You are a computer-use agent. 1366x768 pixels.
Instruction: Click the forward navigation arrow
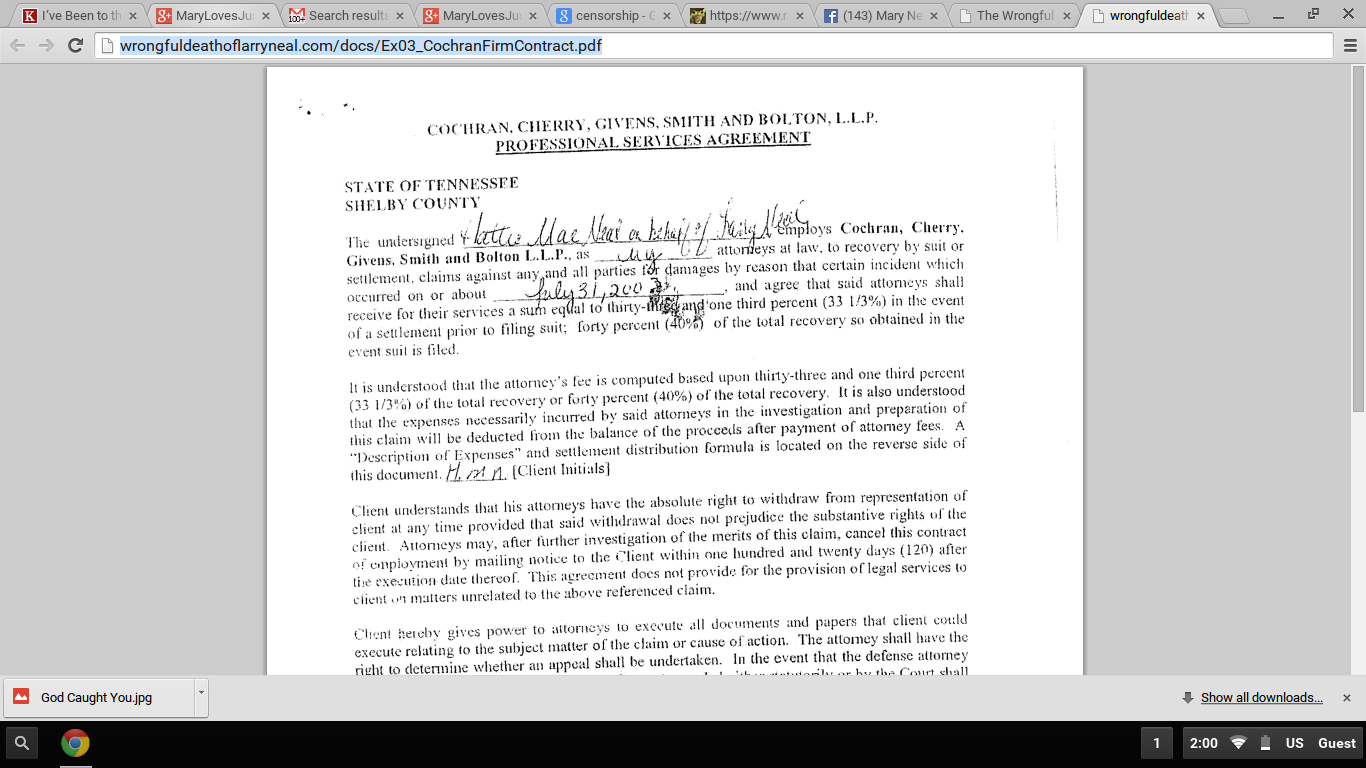[46, 45]
